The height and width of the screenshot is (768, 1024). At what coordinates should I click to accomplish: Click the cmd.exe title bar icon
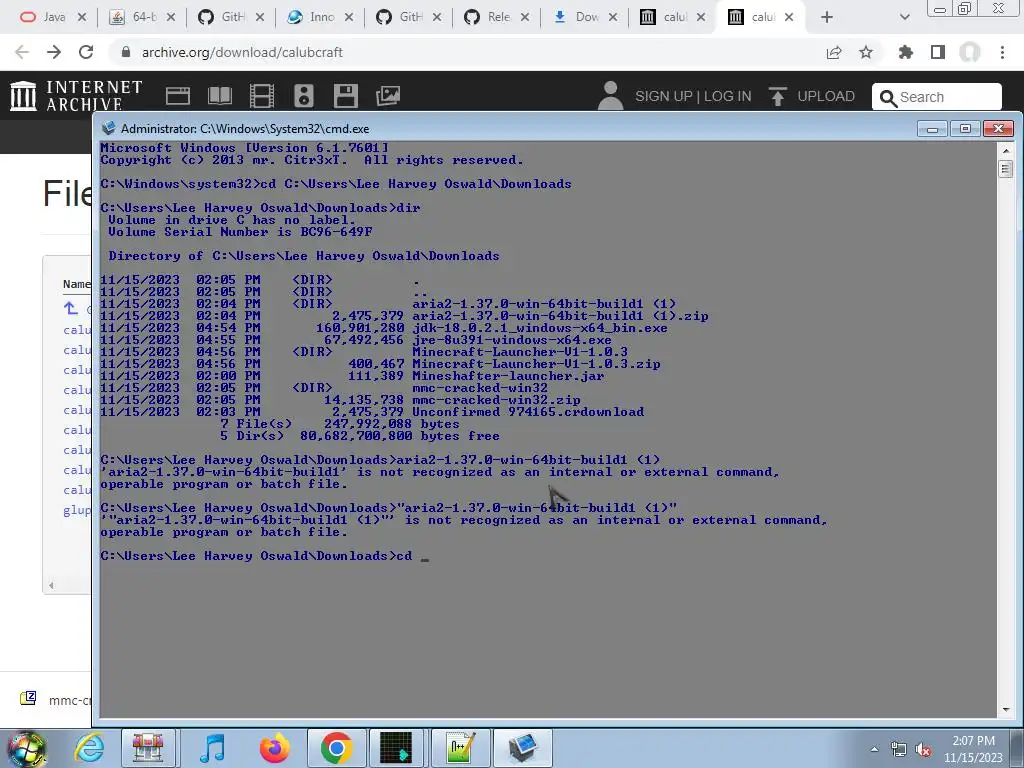[108, 128]
